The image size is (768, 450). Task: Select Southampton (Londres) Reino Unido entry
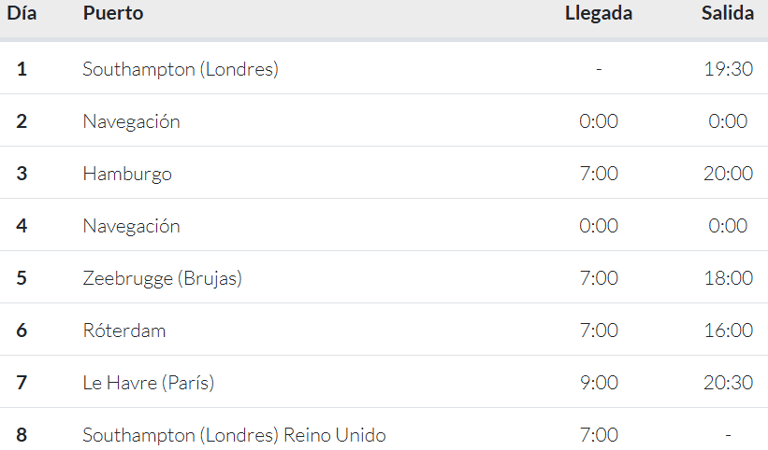point(234,435)
